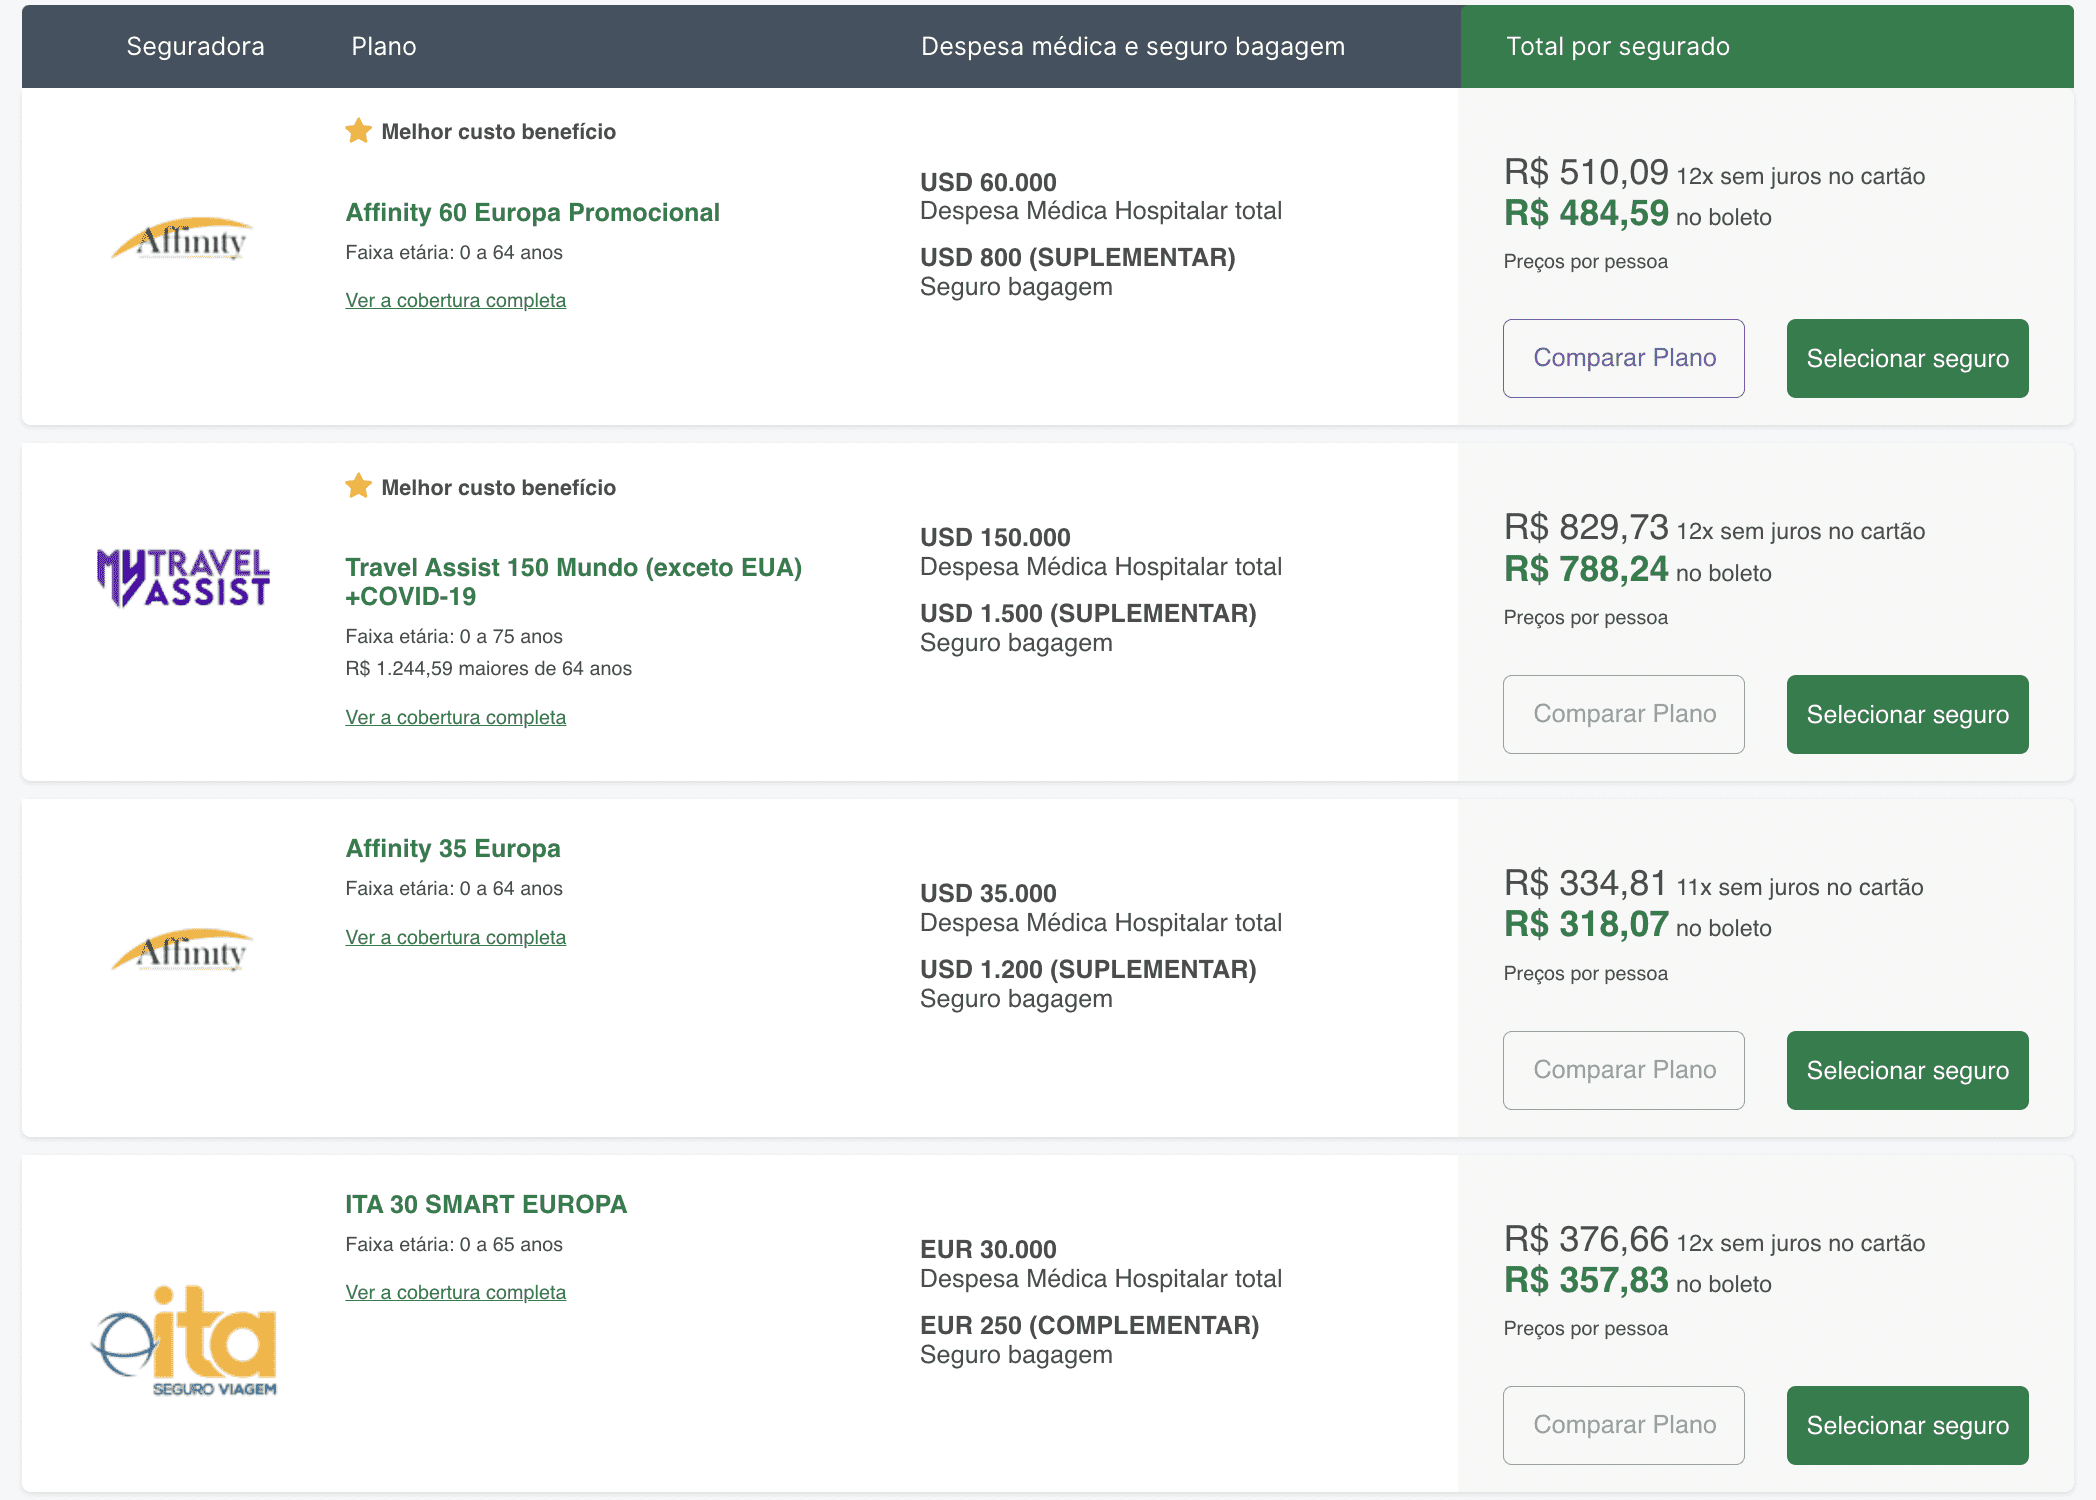Click the Seguradora column header

(x=196, y=46)
